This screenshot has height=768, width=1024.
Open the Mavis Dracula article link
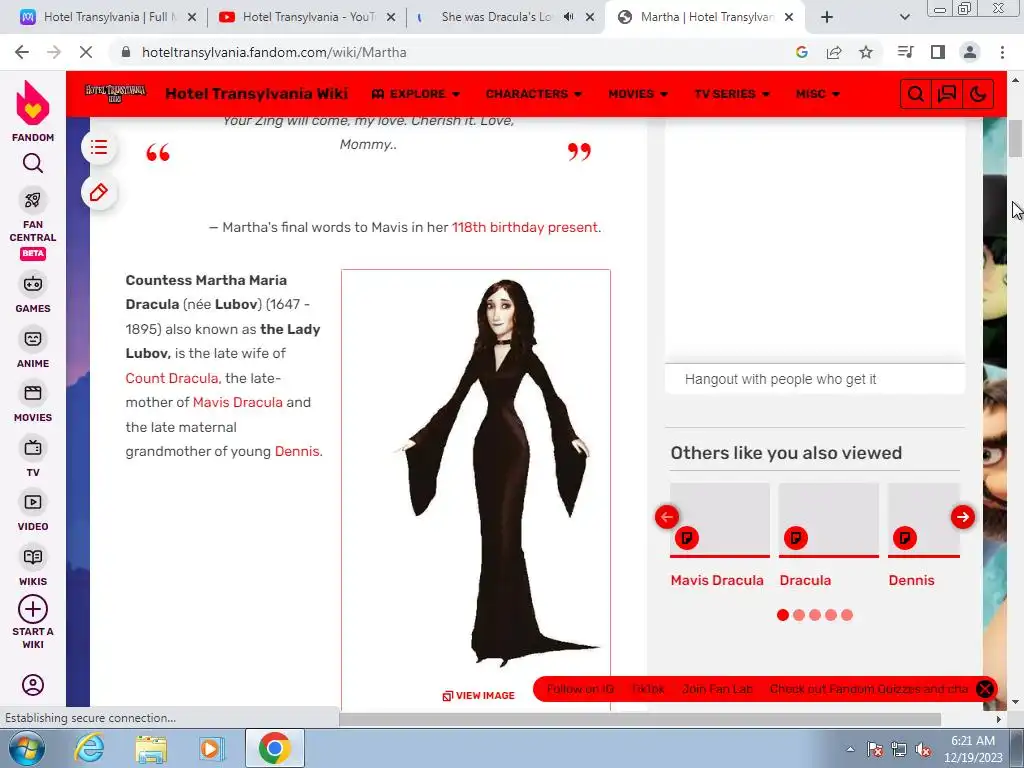238,402
